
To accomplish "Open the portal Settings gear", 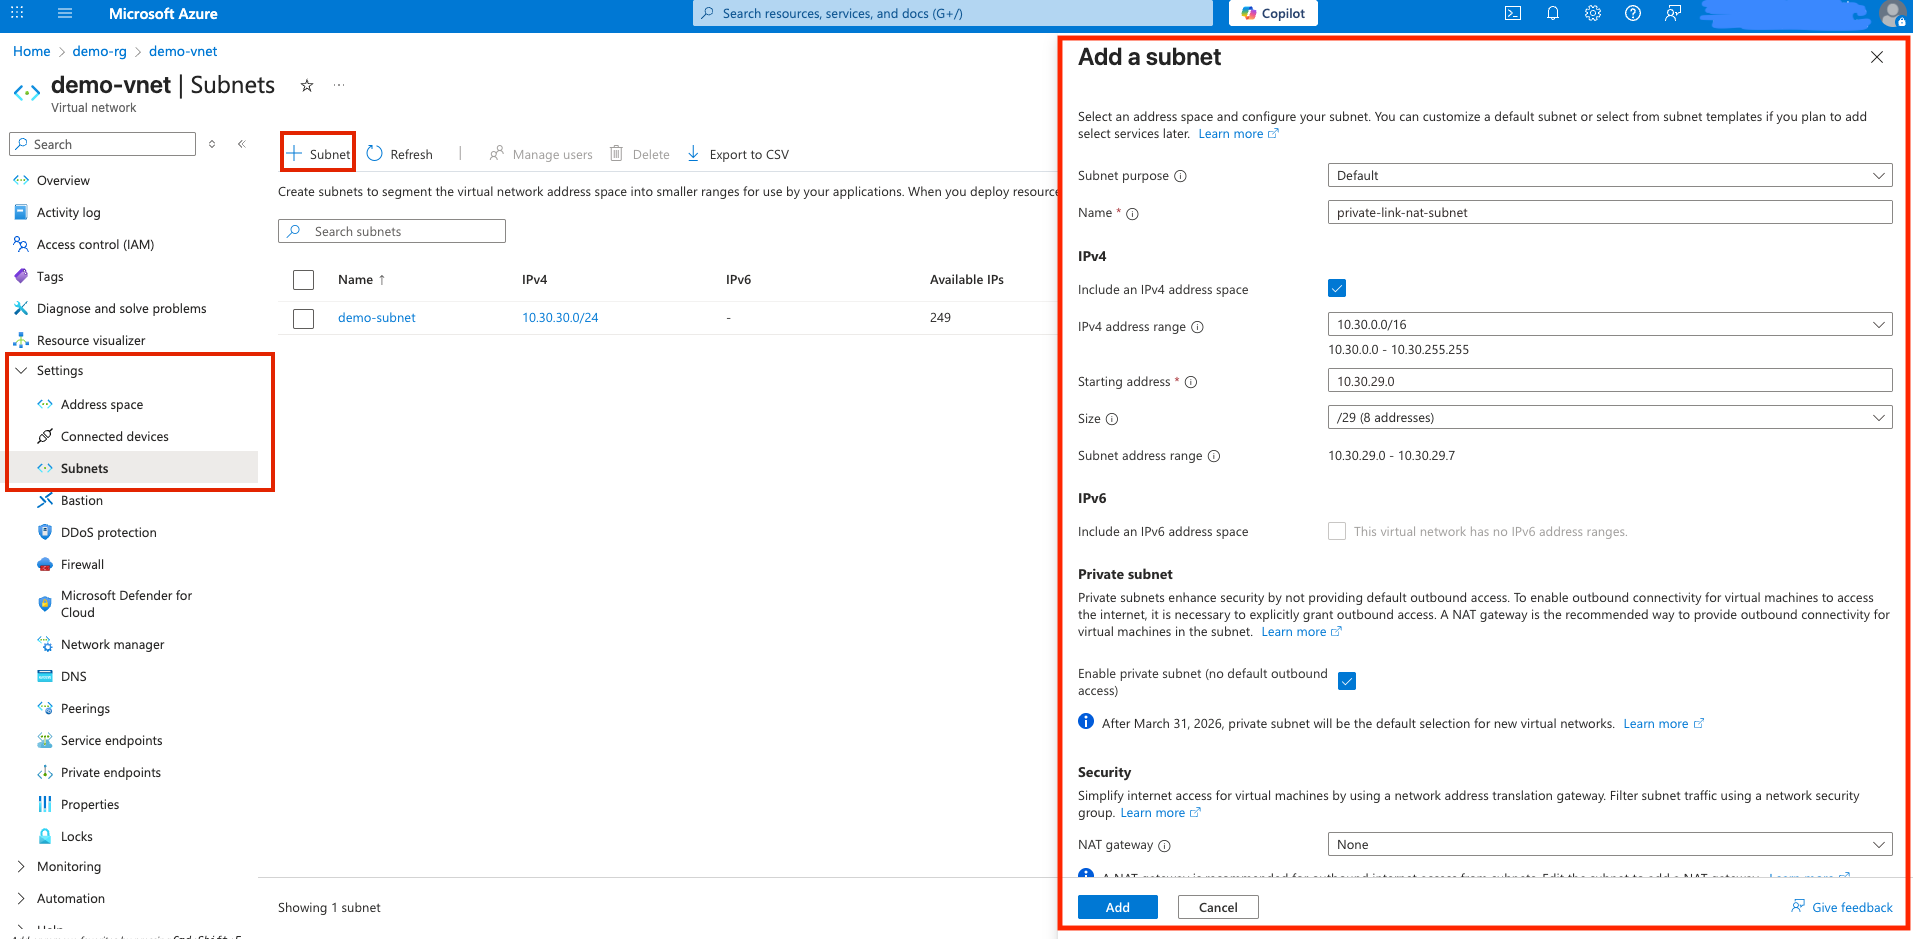I will (x=1592, y=13).
